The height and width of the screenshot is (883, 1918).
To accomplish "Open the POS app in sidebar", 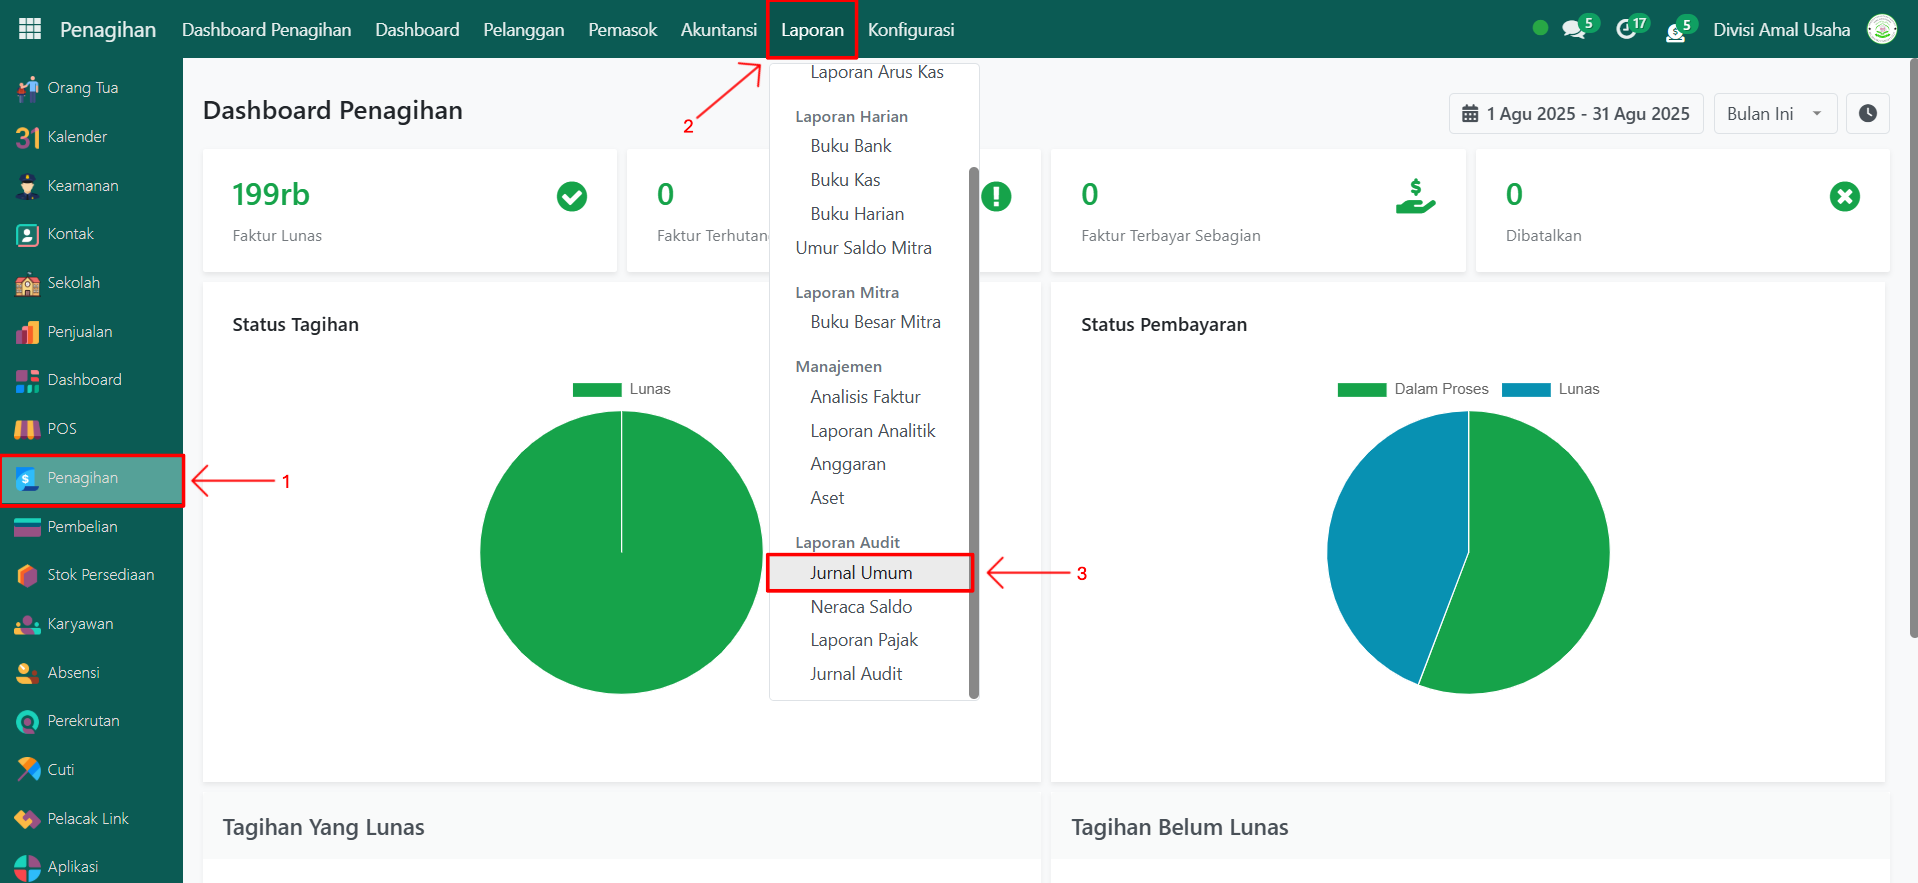I will (61, 429).
